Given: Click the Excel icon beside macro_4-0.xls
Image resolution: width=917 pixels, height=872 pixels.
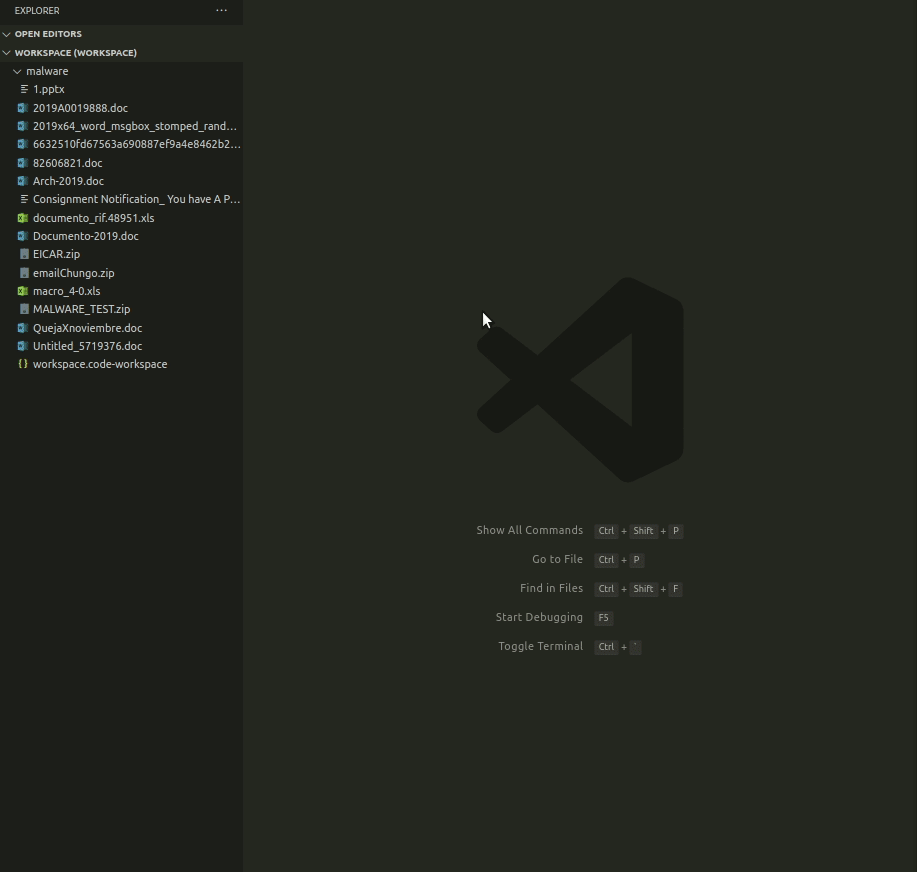Looking at the screenshot, I should pos(23,291).
